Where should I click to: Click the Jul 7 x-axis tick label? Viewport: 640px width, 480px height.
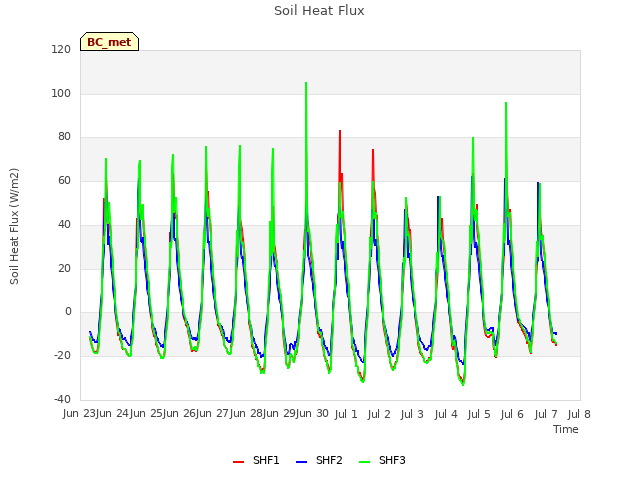[x=546, y=414]
